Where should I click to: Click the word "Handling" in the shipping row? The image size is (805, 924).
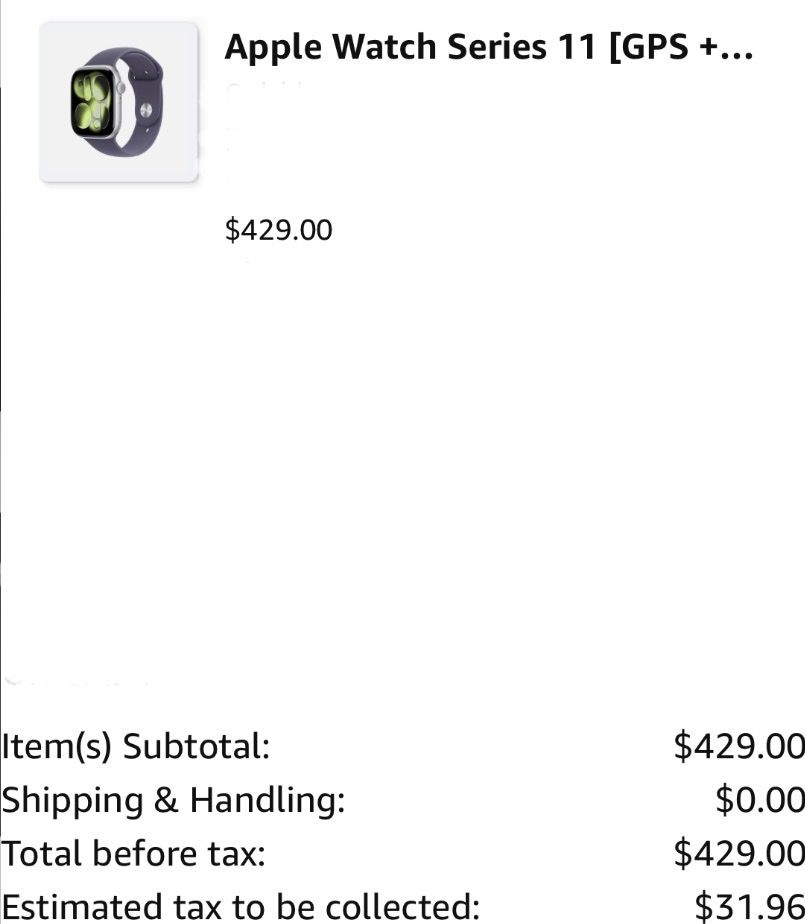click(264, 800)
